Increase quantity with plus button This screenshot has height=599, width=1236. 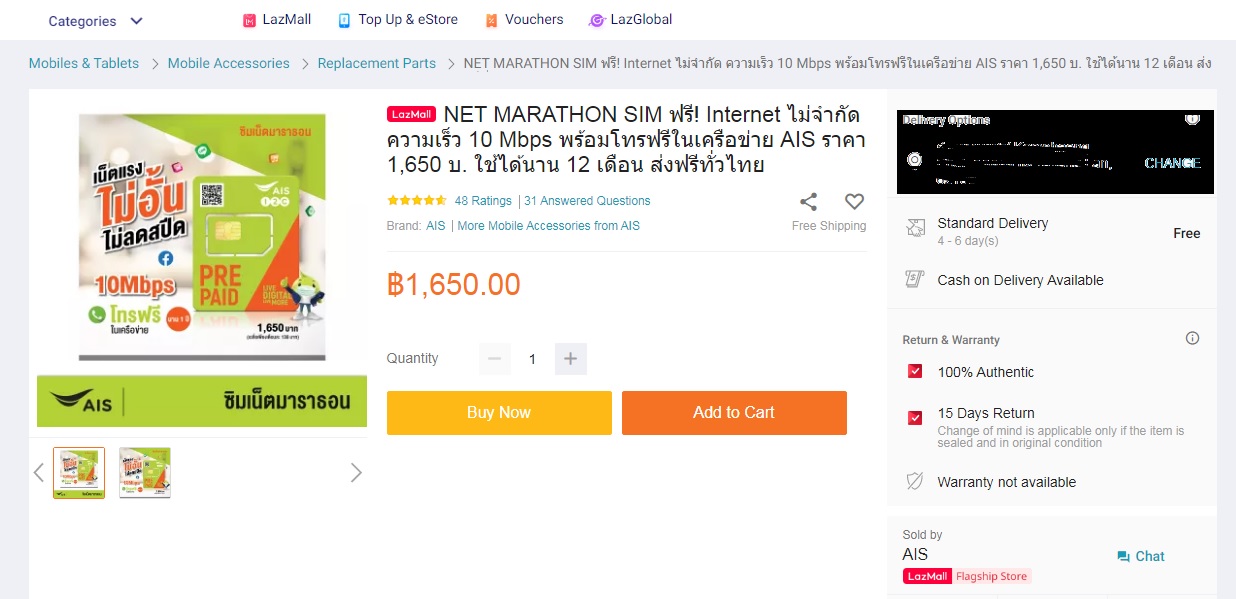click(x=570, y=358)
